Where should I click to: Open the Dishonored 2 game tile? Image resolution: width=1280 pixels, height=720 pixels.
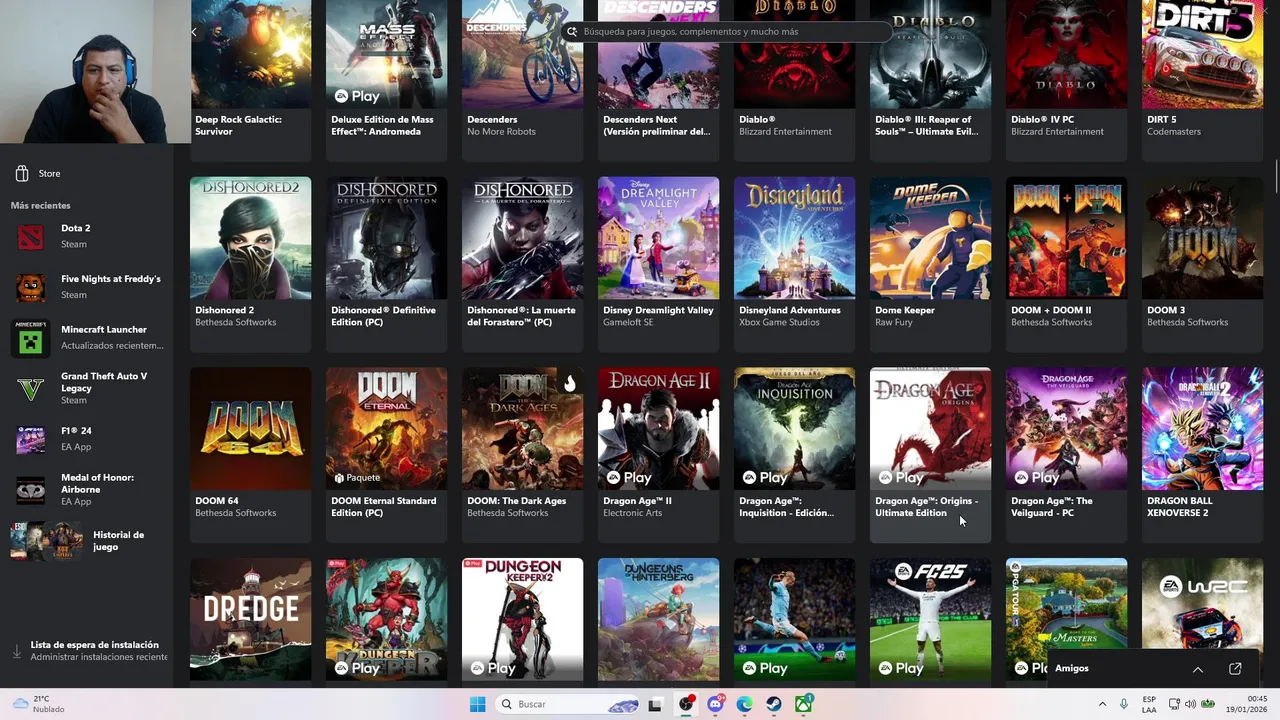(x=251, y=265)
